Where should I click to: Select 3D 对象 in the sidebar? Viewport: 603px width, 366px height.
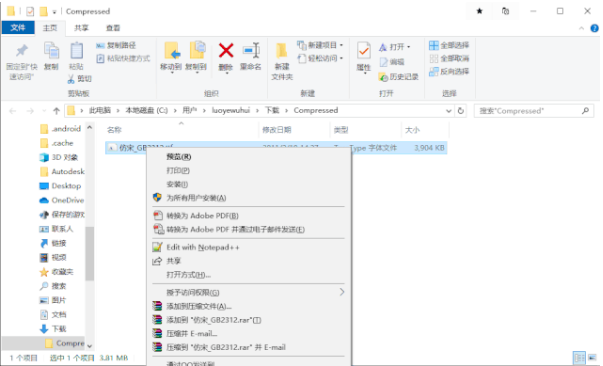tap(59, 157)
